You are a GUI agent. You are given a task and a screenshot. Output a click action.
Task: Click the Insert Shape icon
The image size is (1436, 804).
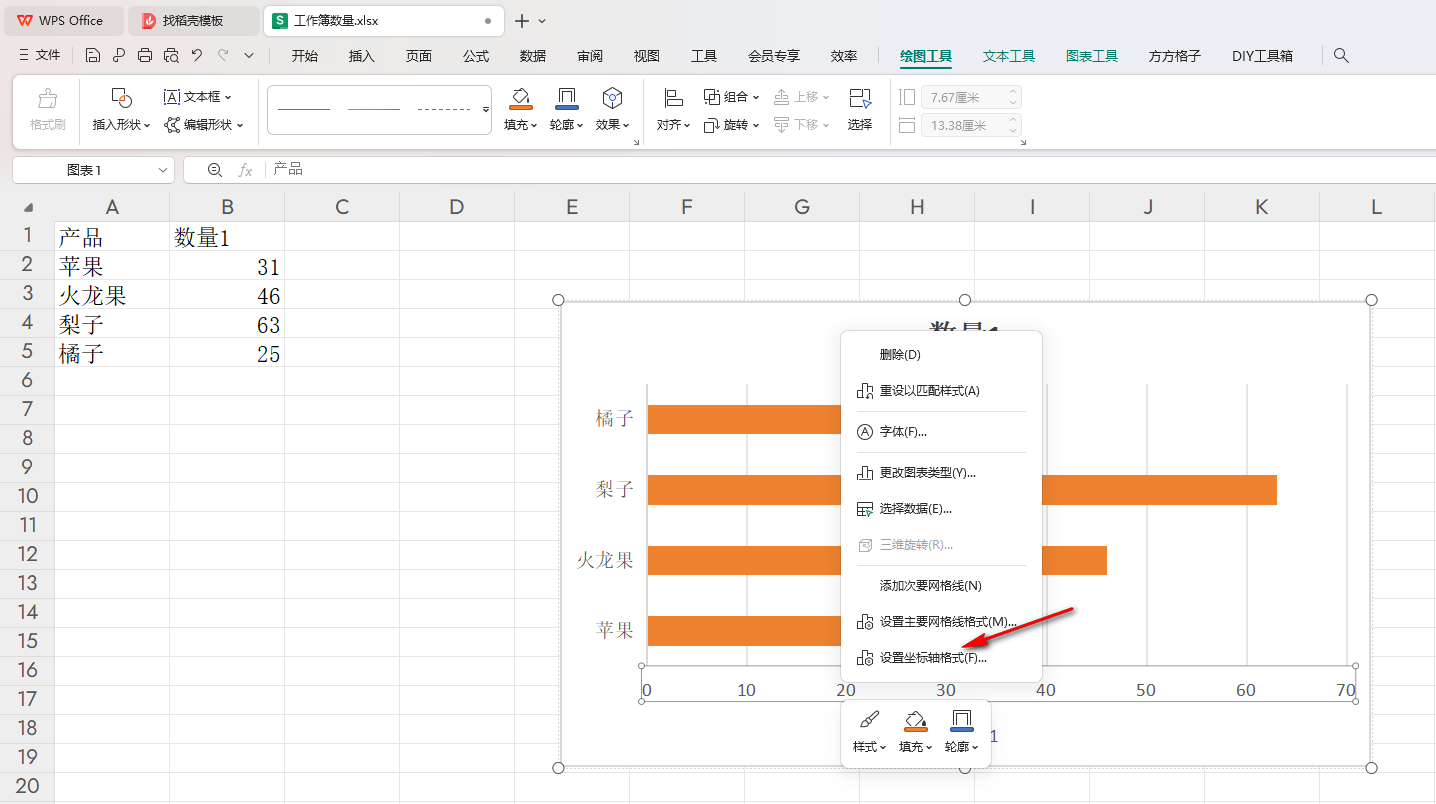point(121,98)
